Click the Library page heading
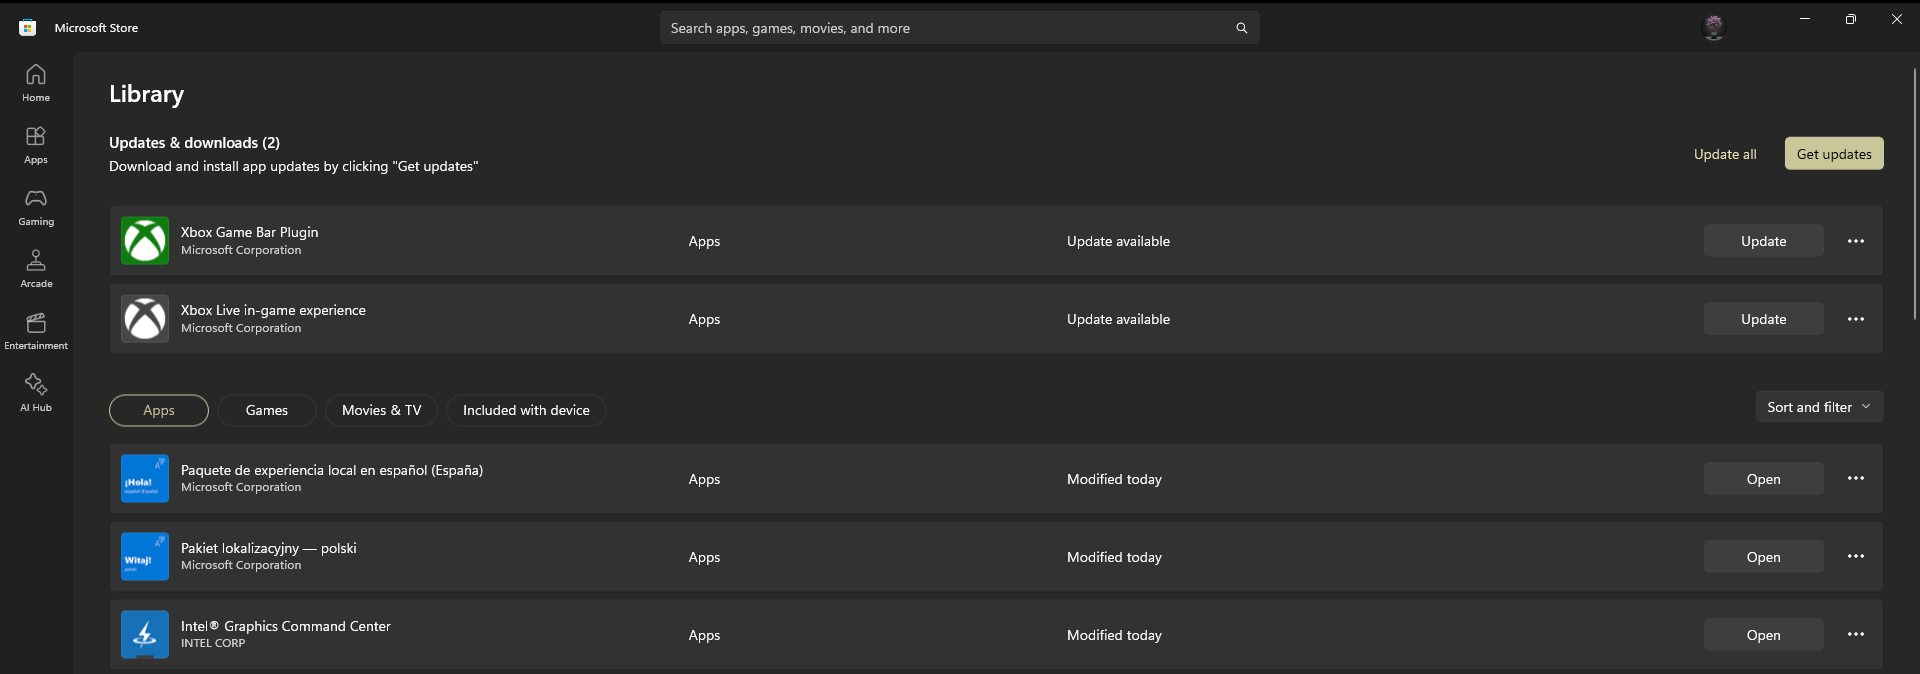The height and width of the screenshot is (674, 1920). (147, 94)
